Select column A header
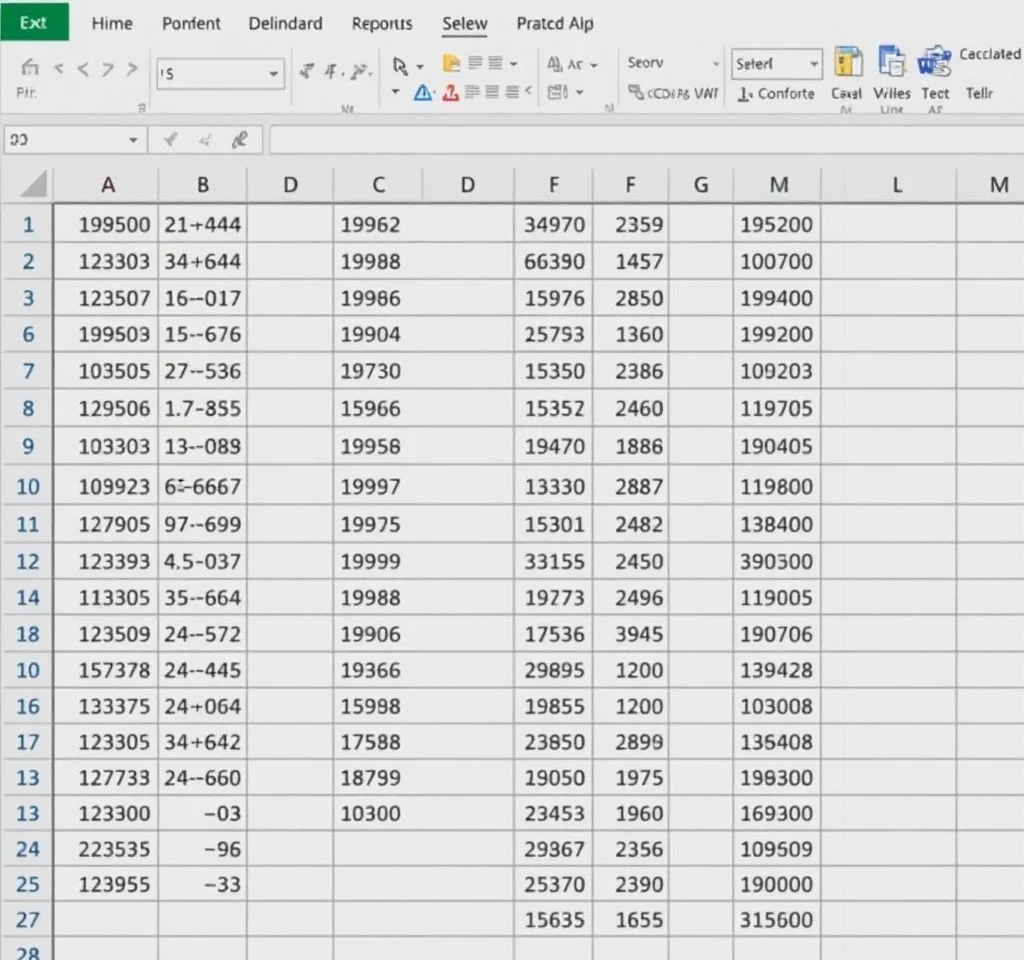Image resolution: width=1024 pixels, height=960 pixels. 108,185
